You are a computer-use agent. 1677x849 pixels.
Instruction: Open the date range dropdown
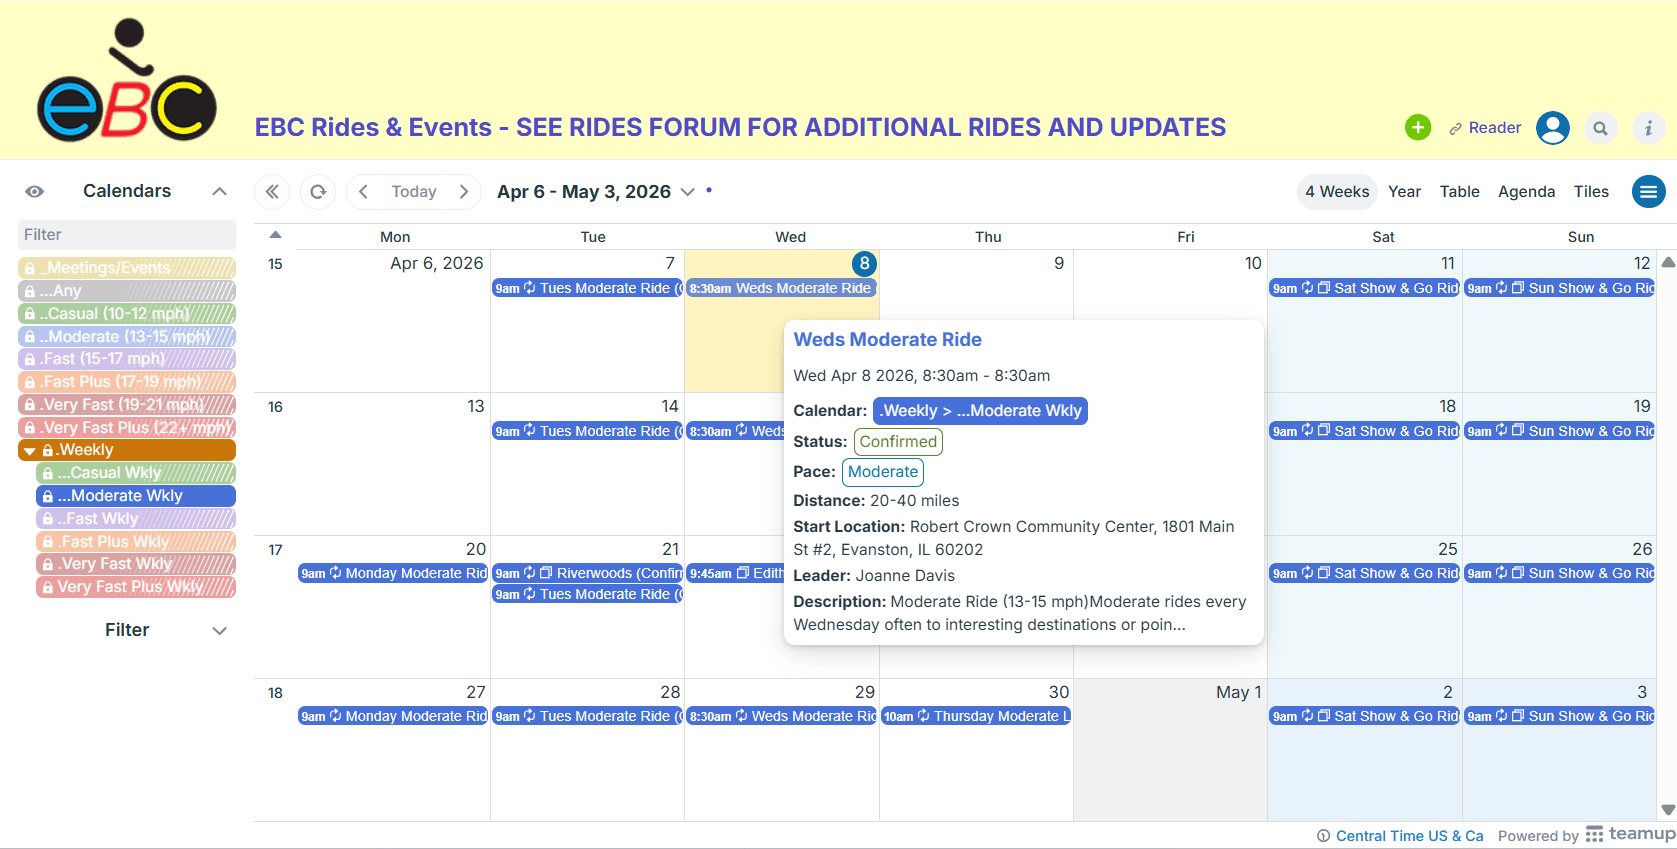click(x=688, y=192)
